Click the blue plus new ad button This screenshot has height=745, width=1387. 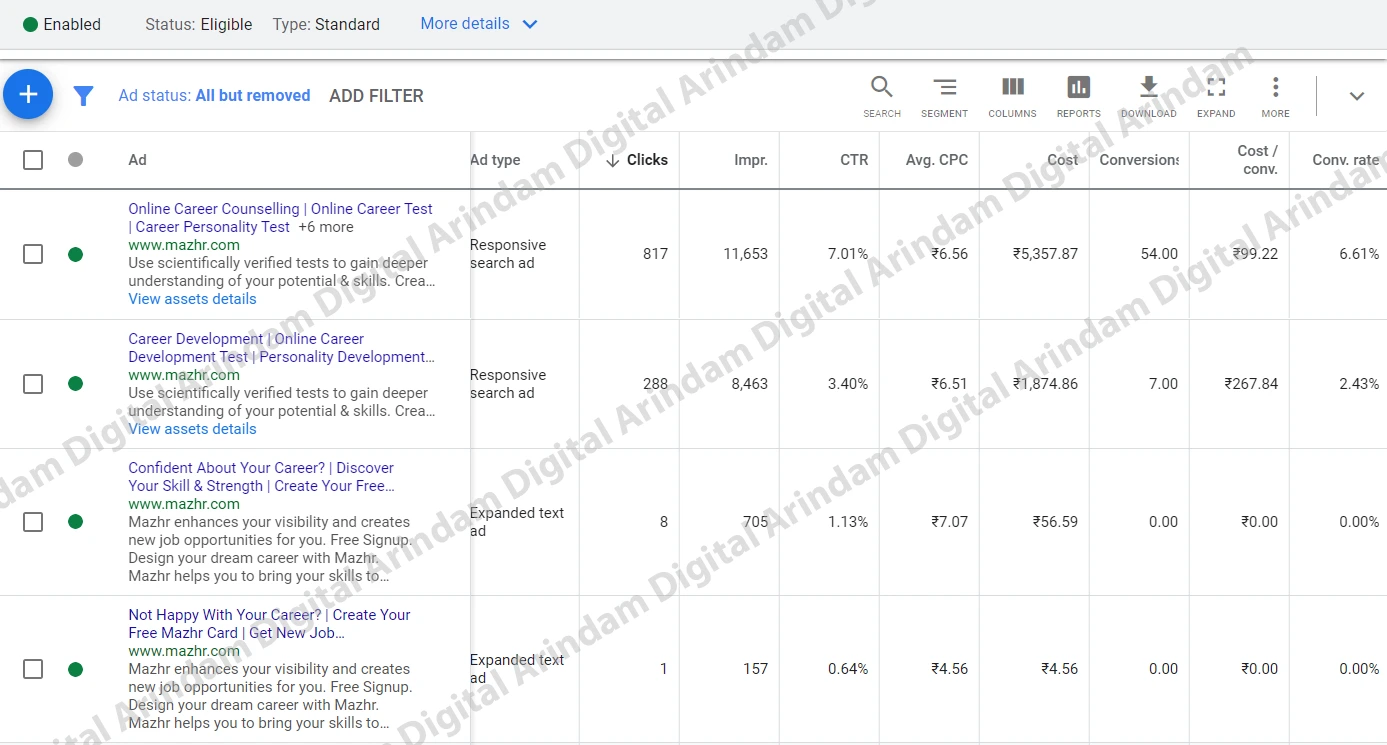(x=28, y=95)
